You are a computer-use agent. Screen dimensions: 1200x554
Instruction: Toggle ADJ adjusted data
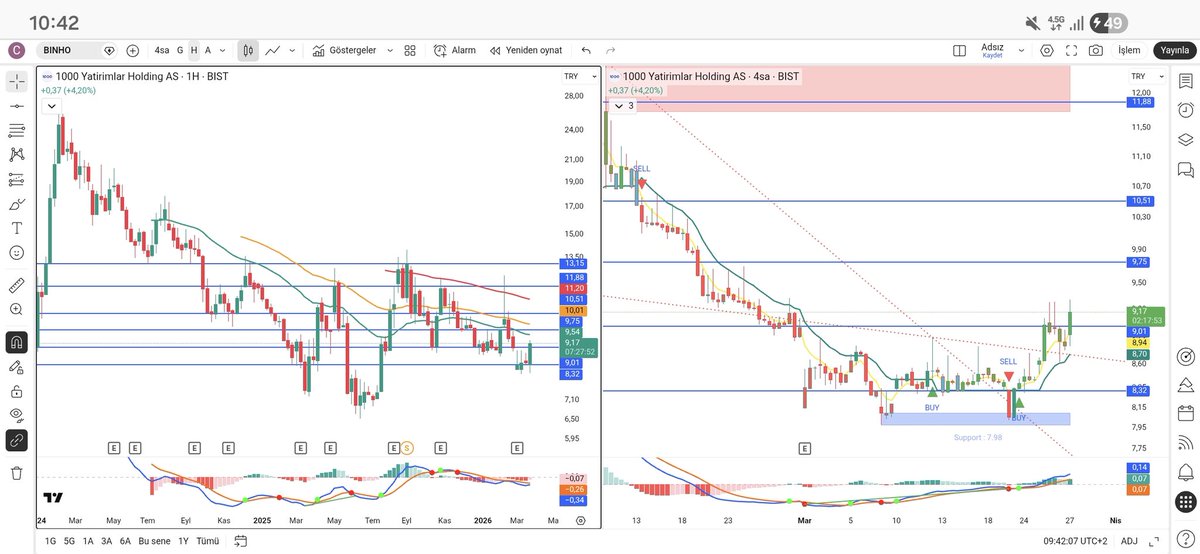click(x=1129, y=541)
